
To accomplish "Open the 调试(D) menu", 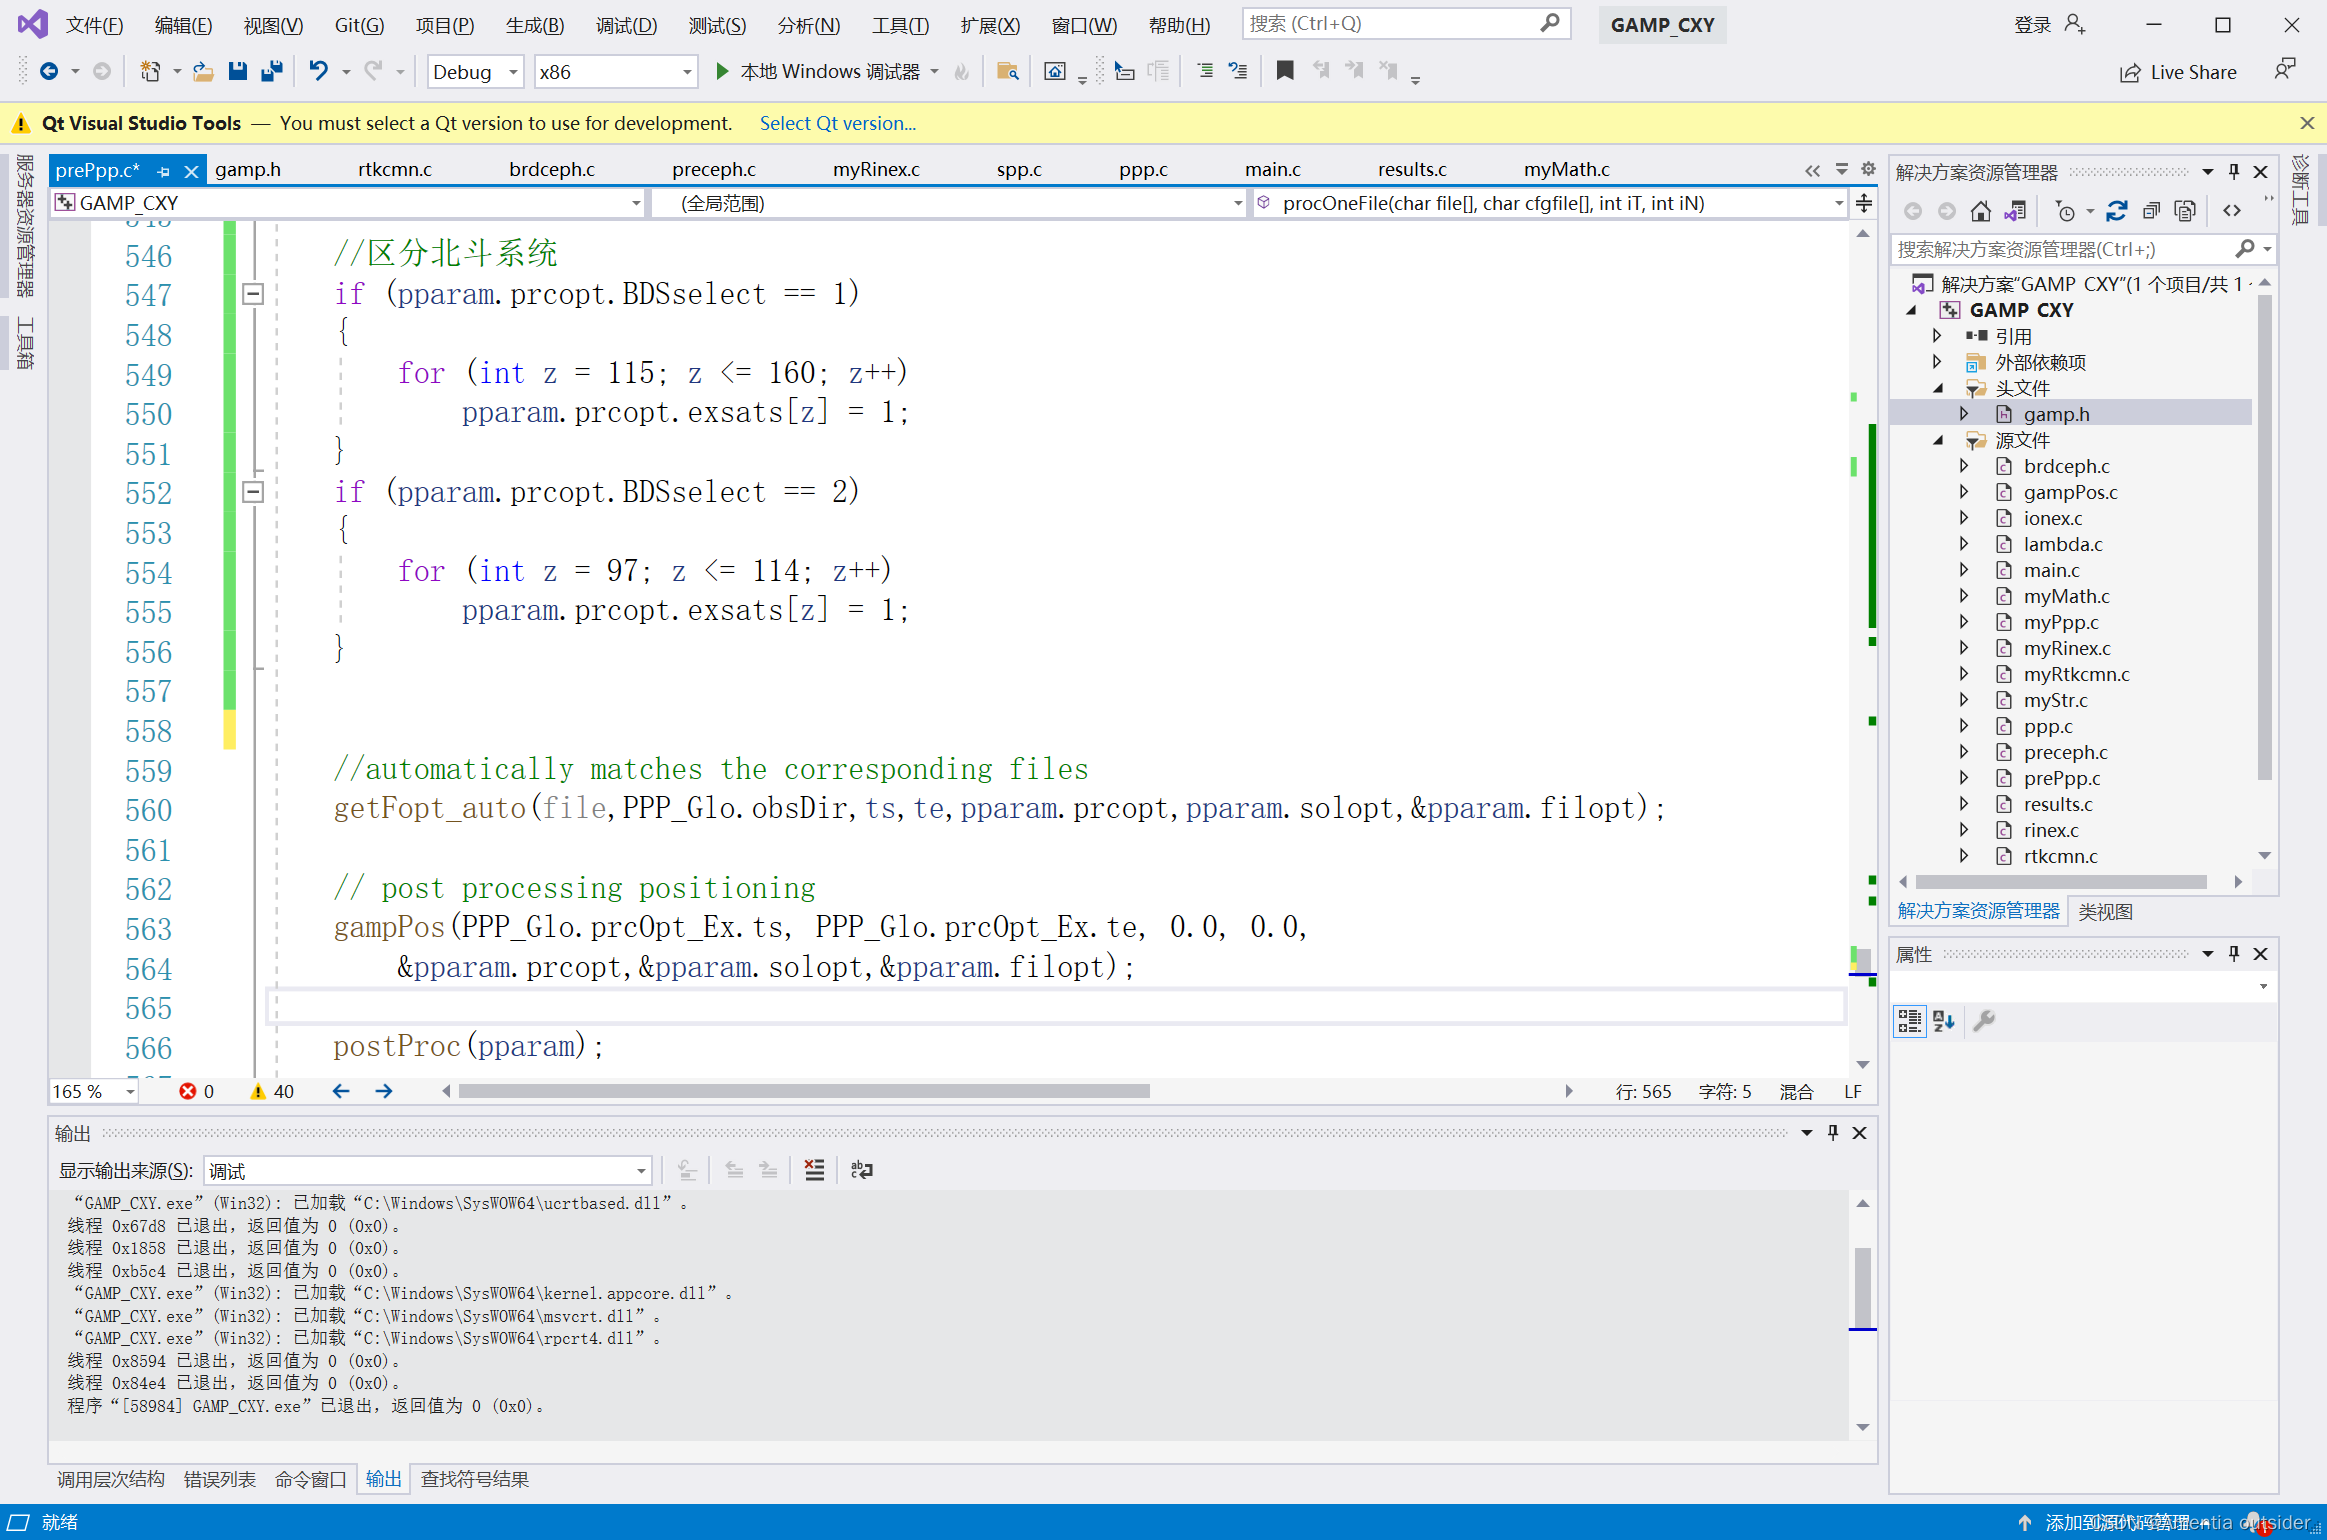I will [626, 25].
